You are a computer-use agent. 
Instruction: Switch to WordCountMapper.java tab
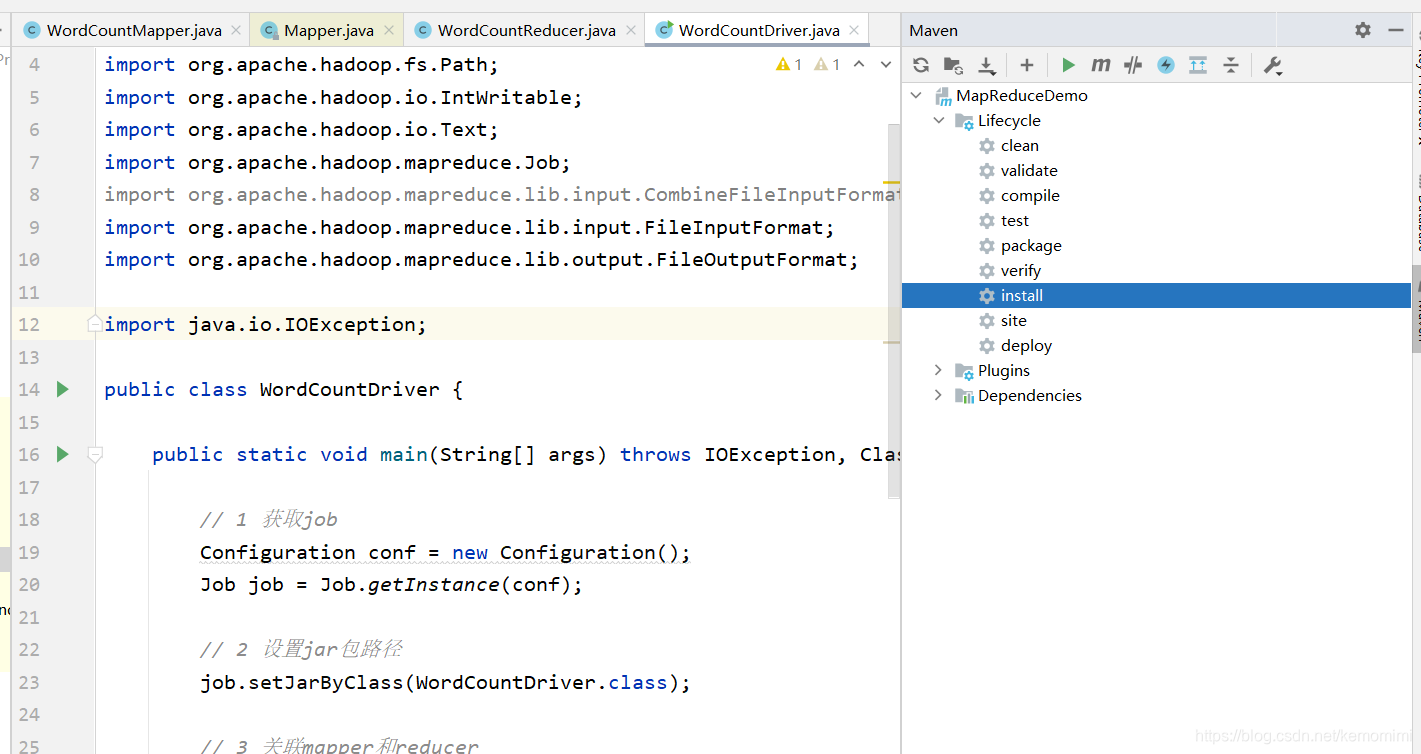tap(134, 30)
